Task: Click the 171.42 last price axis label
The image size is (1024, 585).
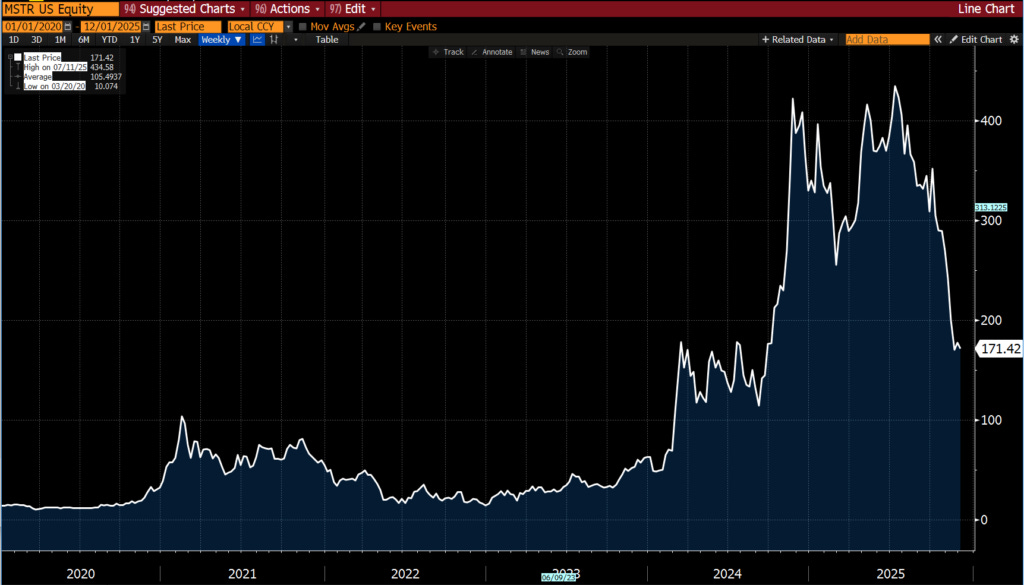Action: tap(1000, 349)
